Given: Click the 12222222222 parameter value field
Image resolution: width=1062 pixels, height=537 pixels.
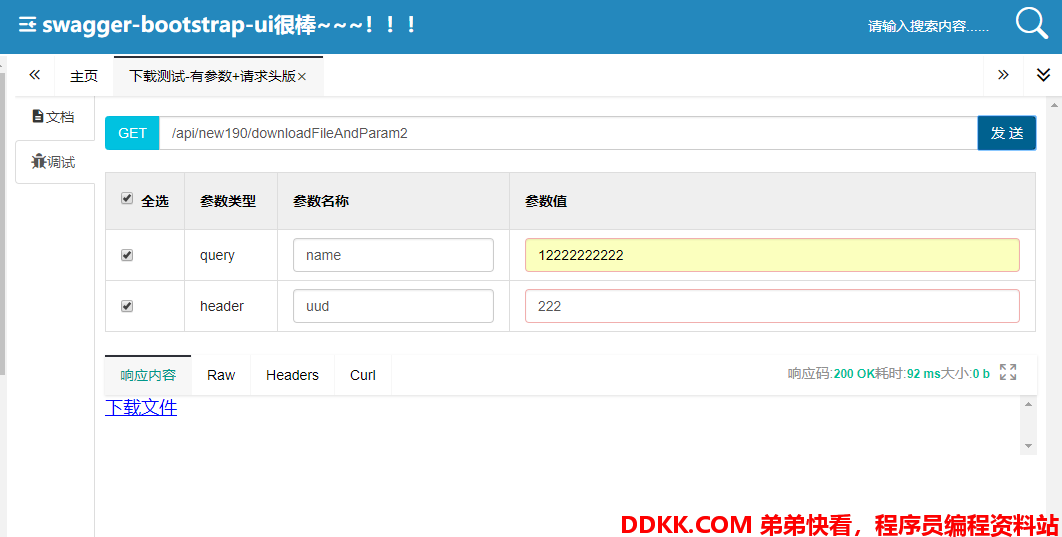Looking at the screenshot, I should coord(772,255).
